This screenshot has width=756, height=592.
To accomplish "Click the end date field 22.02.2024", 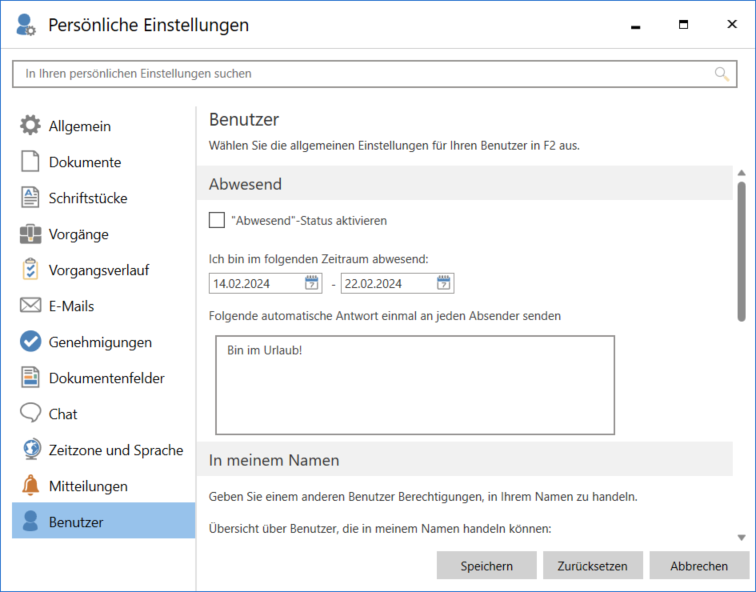I will point(397,283).
